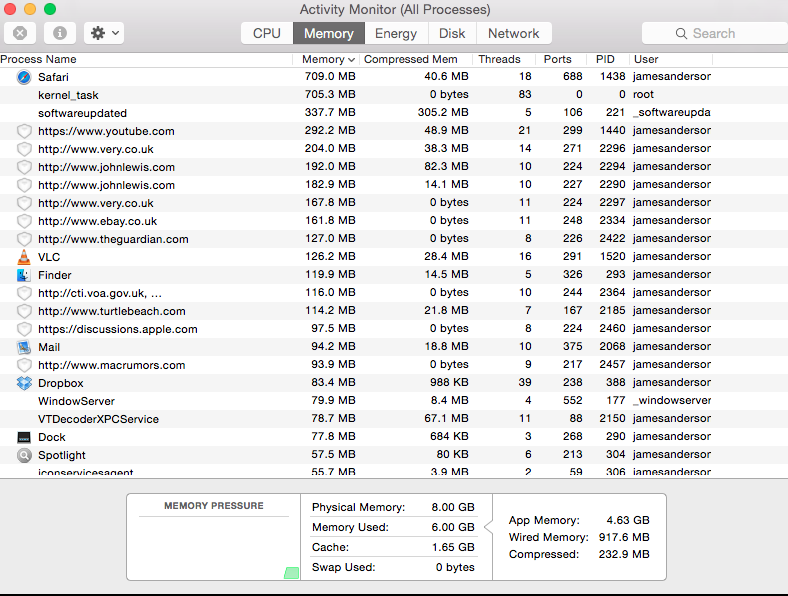Viewport: 788px width, 596px height.
Task: Select the Memory tab
Action: [329, 33]
